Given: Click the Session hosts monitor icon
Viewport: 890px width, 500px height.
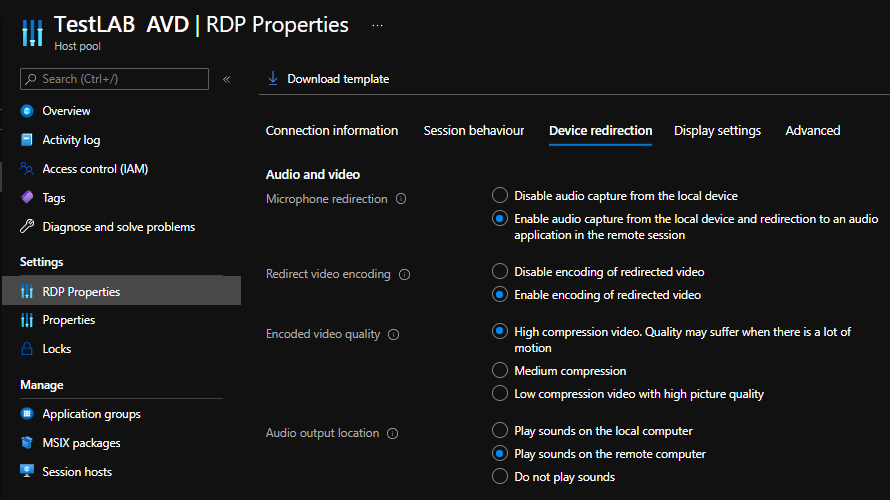Looking at the screenshot, I should click(x=27, y=471).
